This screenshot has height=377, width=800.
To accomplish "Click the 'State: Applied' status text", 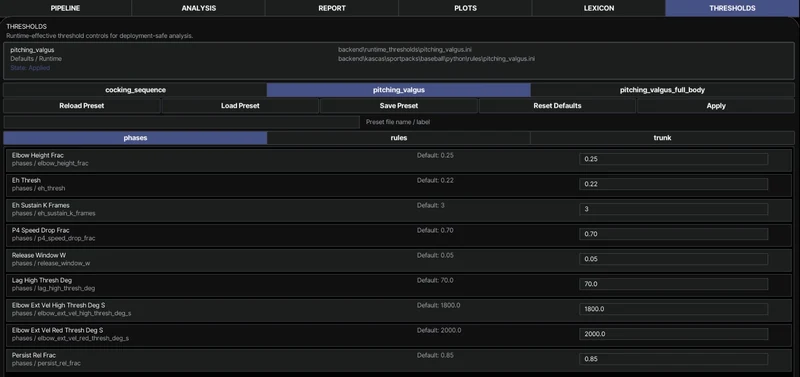I will [x=30, y=68].
